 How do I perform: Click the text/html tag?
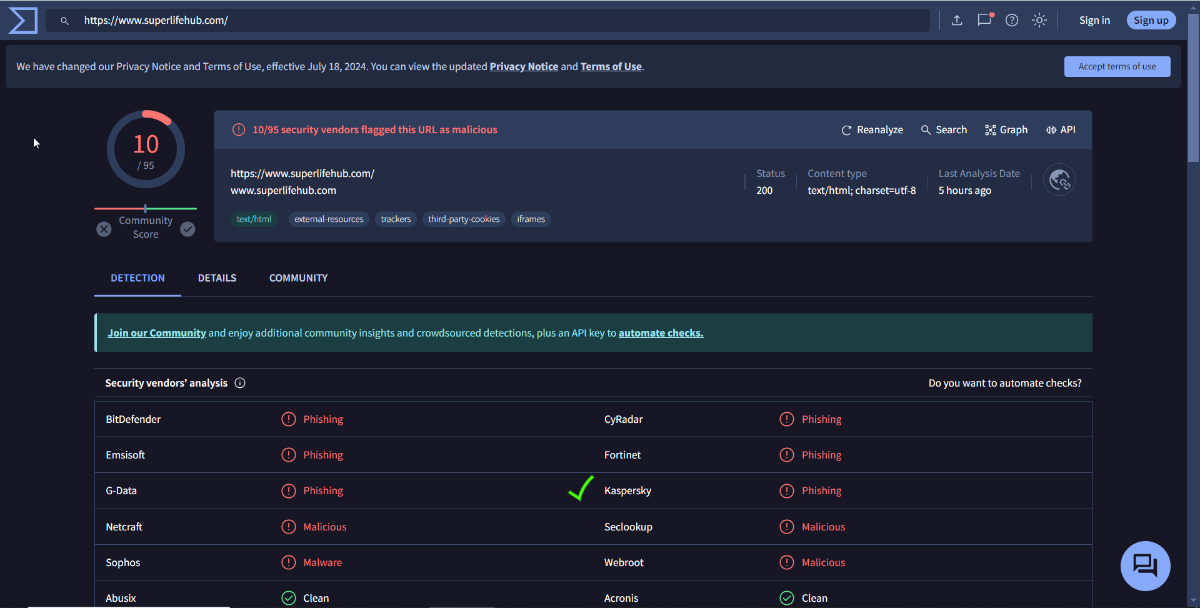(254, 219)
